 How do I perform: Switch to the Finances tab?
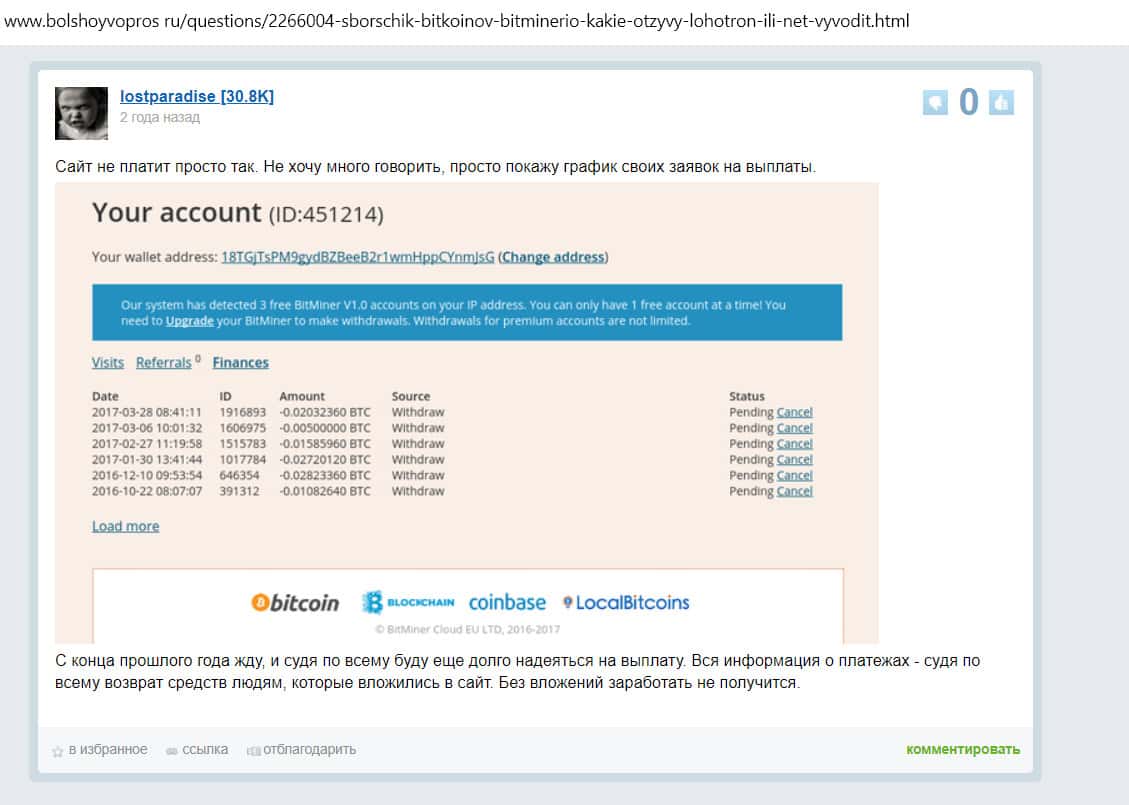pyautogui.click(x=240, y=363)
